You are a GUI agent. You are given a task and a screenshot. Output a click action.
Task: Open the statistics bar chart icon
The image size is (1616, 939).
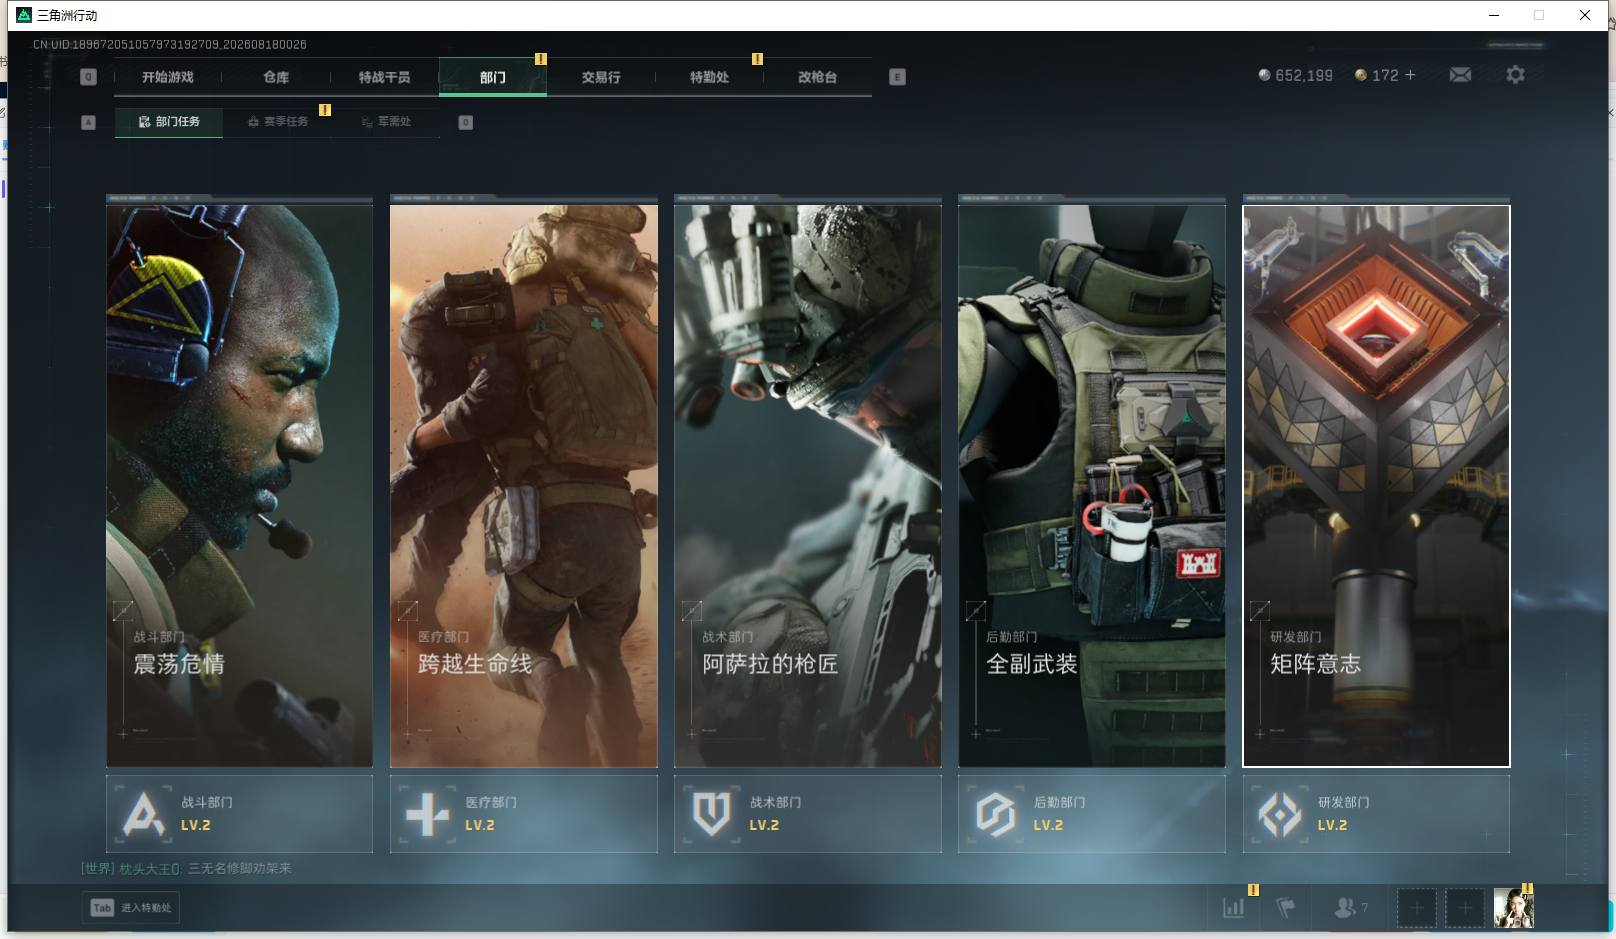pyautogui.click(x=1234, y=908)
